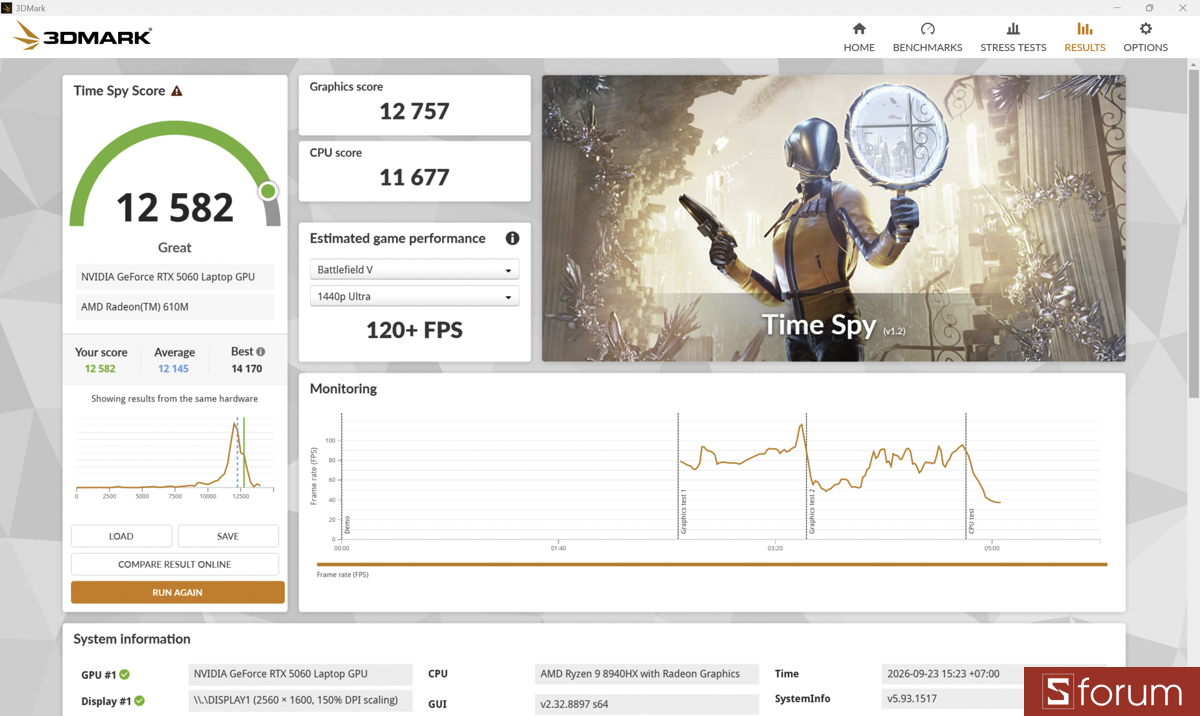The width and height of the screenshot is (1200, 716).
Task: Click the 120+ FPS estimate
Action: 414,330
